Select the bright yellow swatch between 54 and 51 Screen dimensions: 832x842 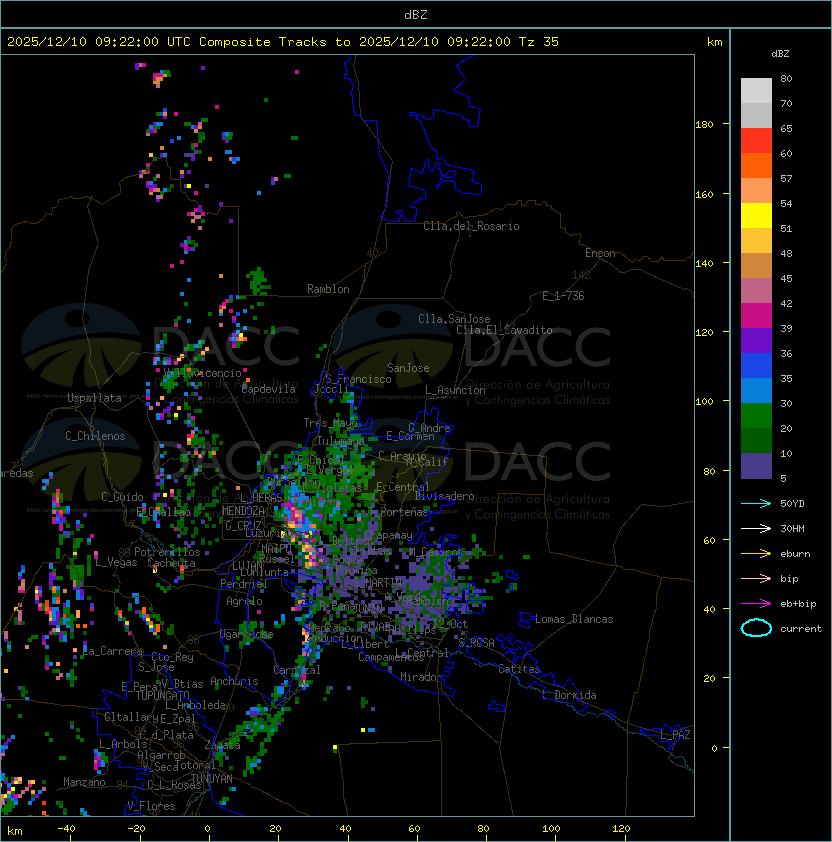click(756, 216)
